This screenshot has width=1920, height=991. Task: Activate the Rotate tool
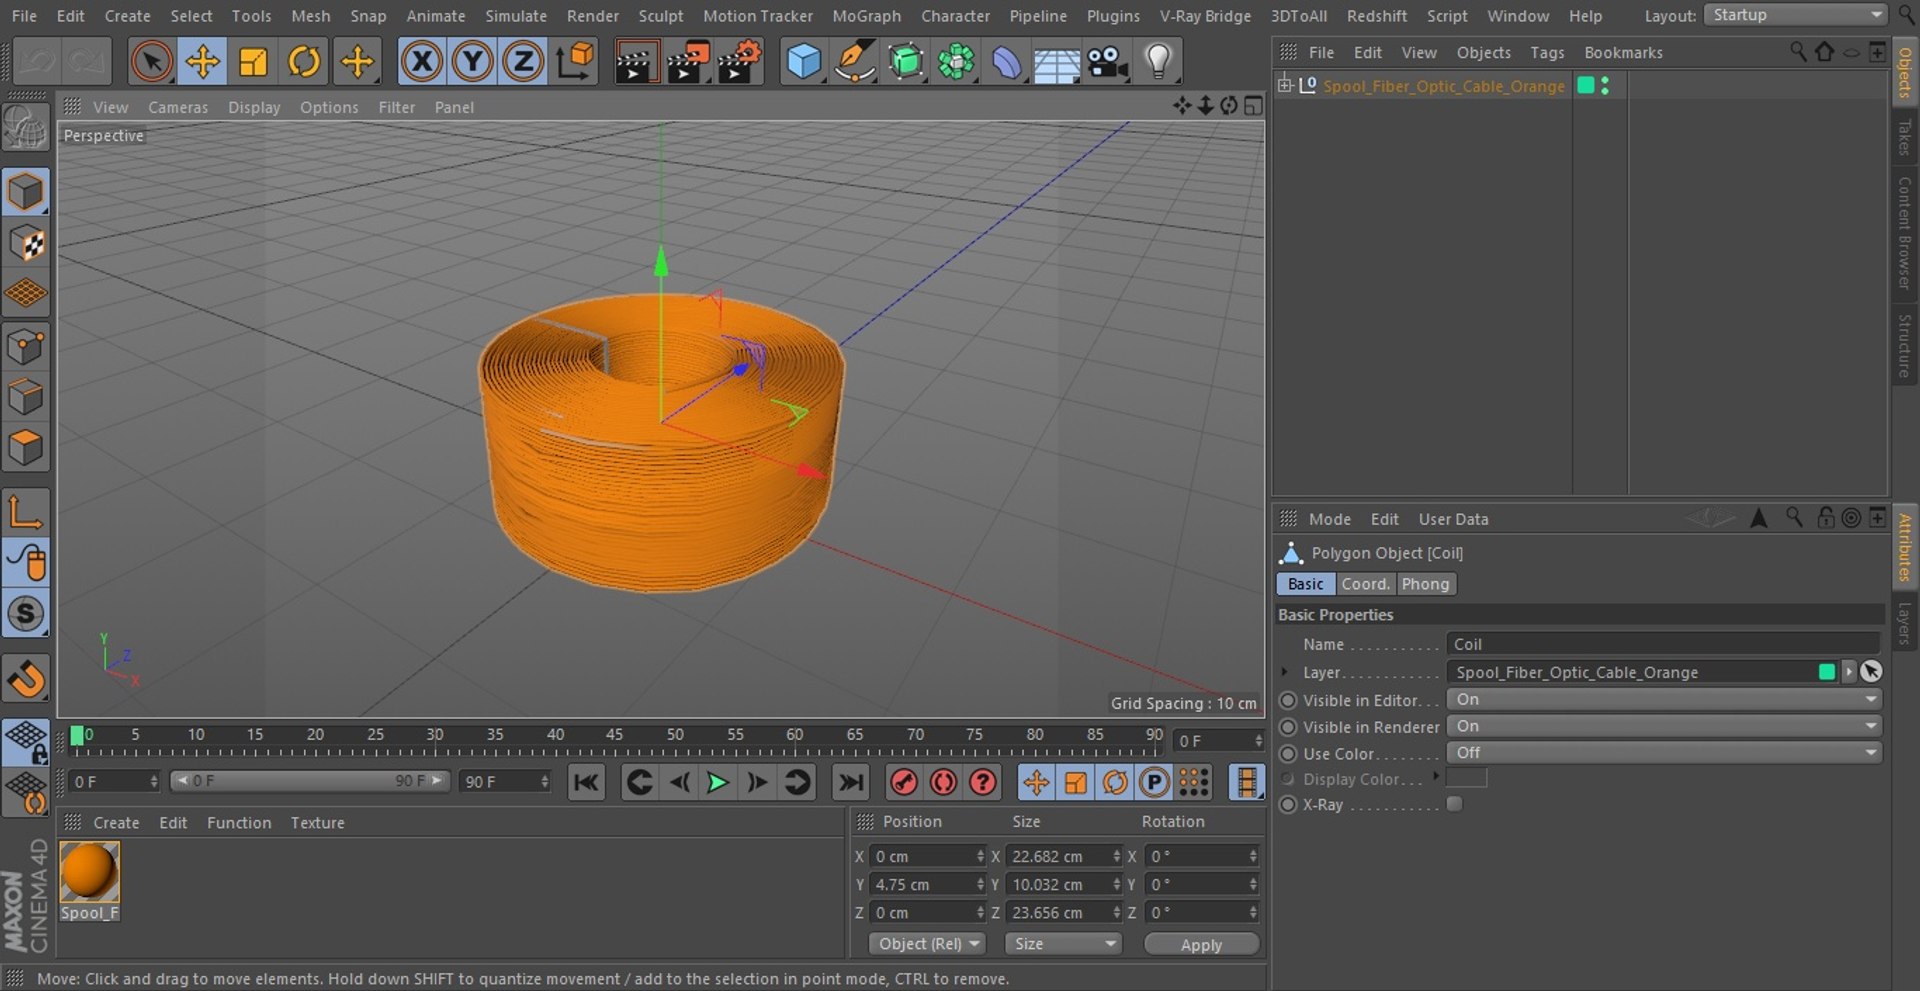(x=304, y=62)
